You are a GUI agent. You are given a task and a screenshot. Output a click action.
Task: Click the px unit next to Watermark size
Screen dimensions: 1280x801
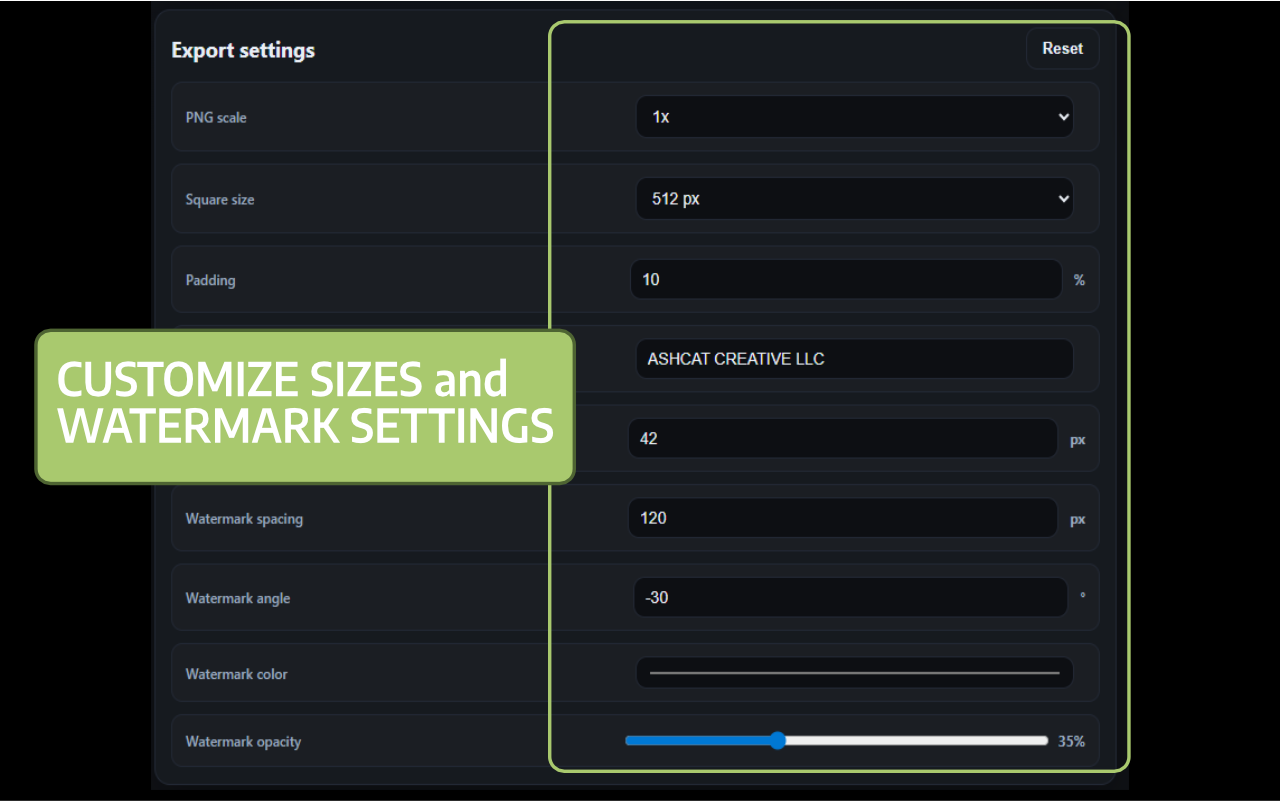coord(1077,438)
